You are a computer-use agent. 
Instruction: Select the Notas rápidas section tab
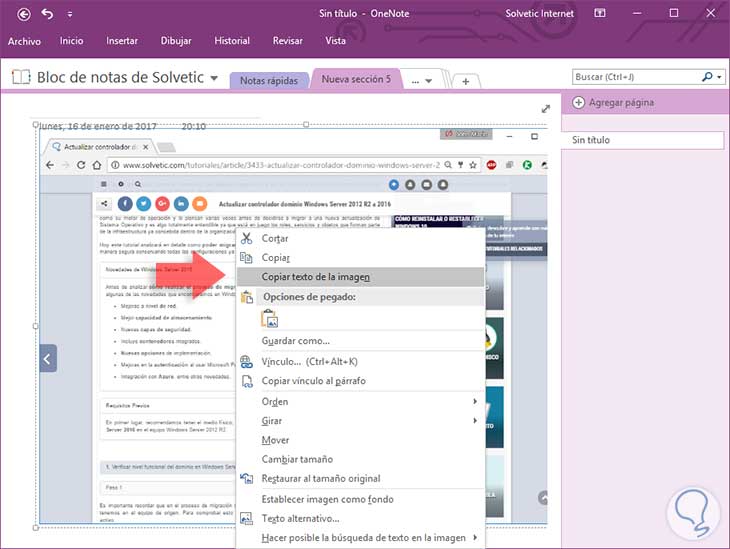[x=269, y=81]
